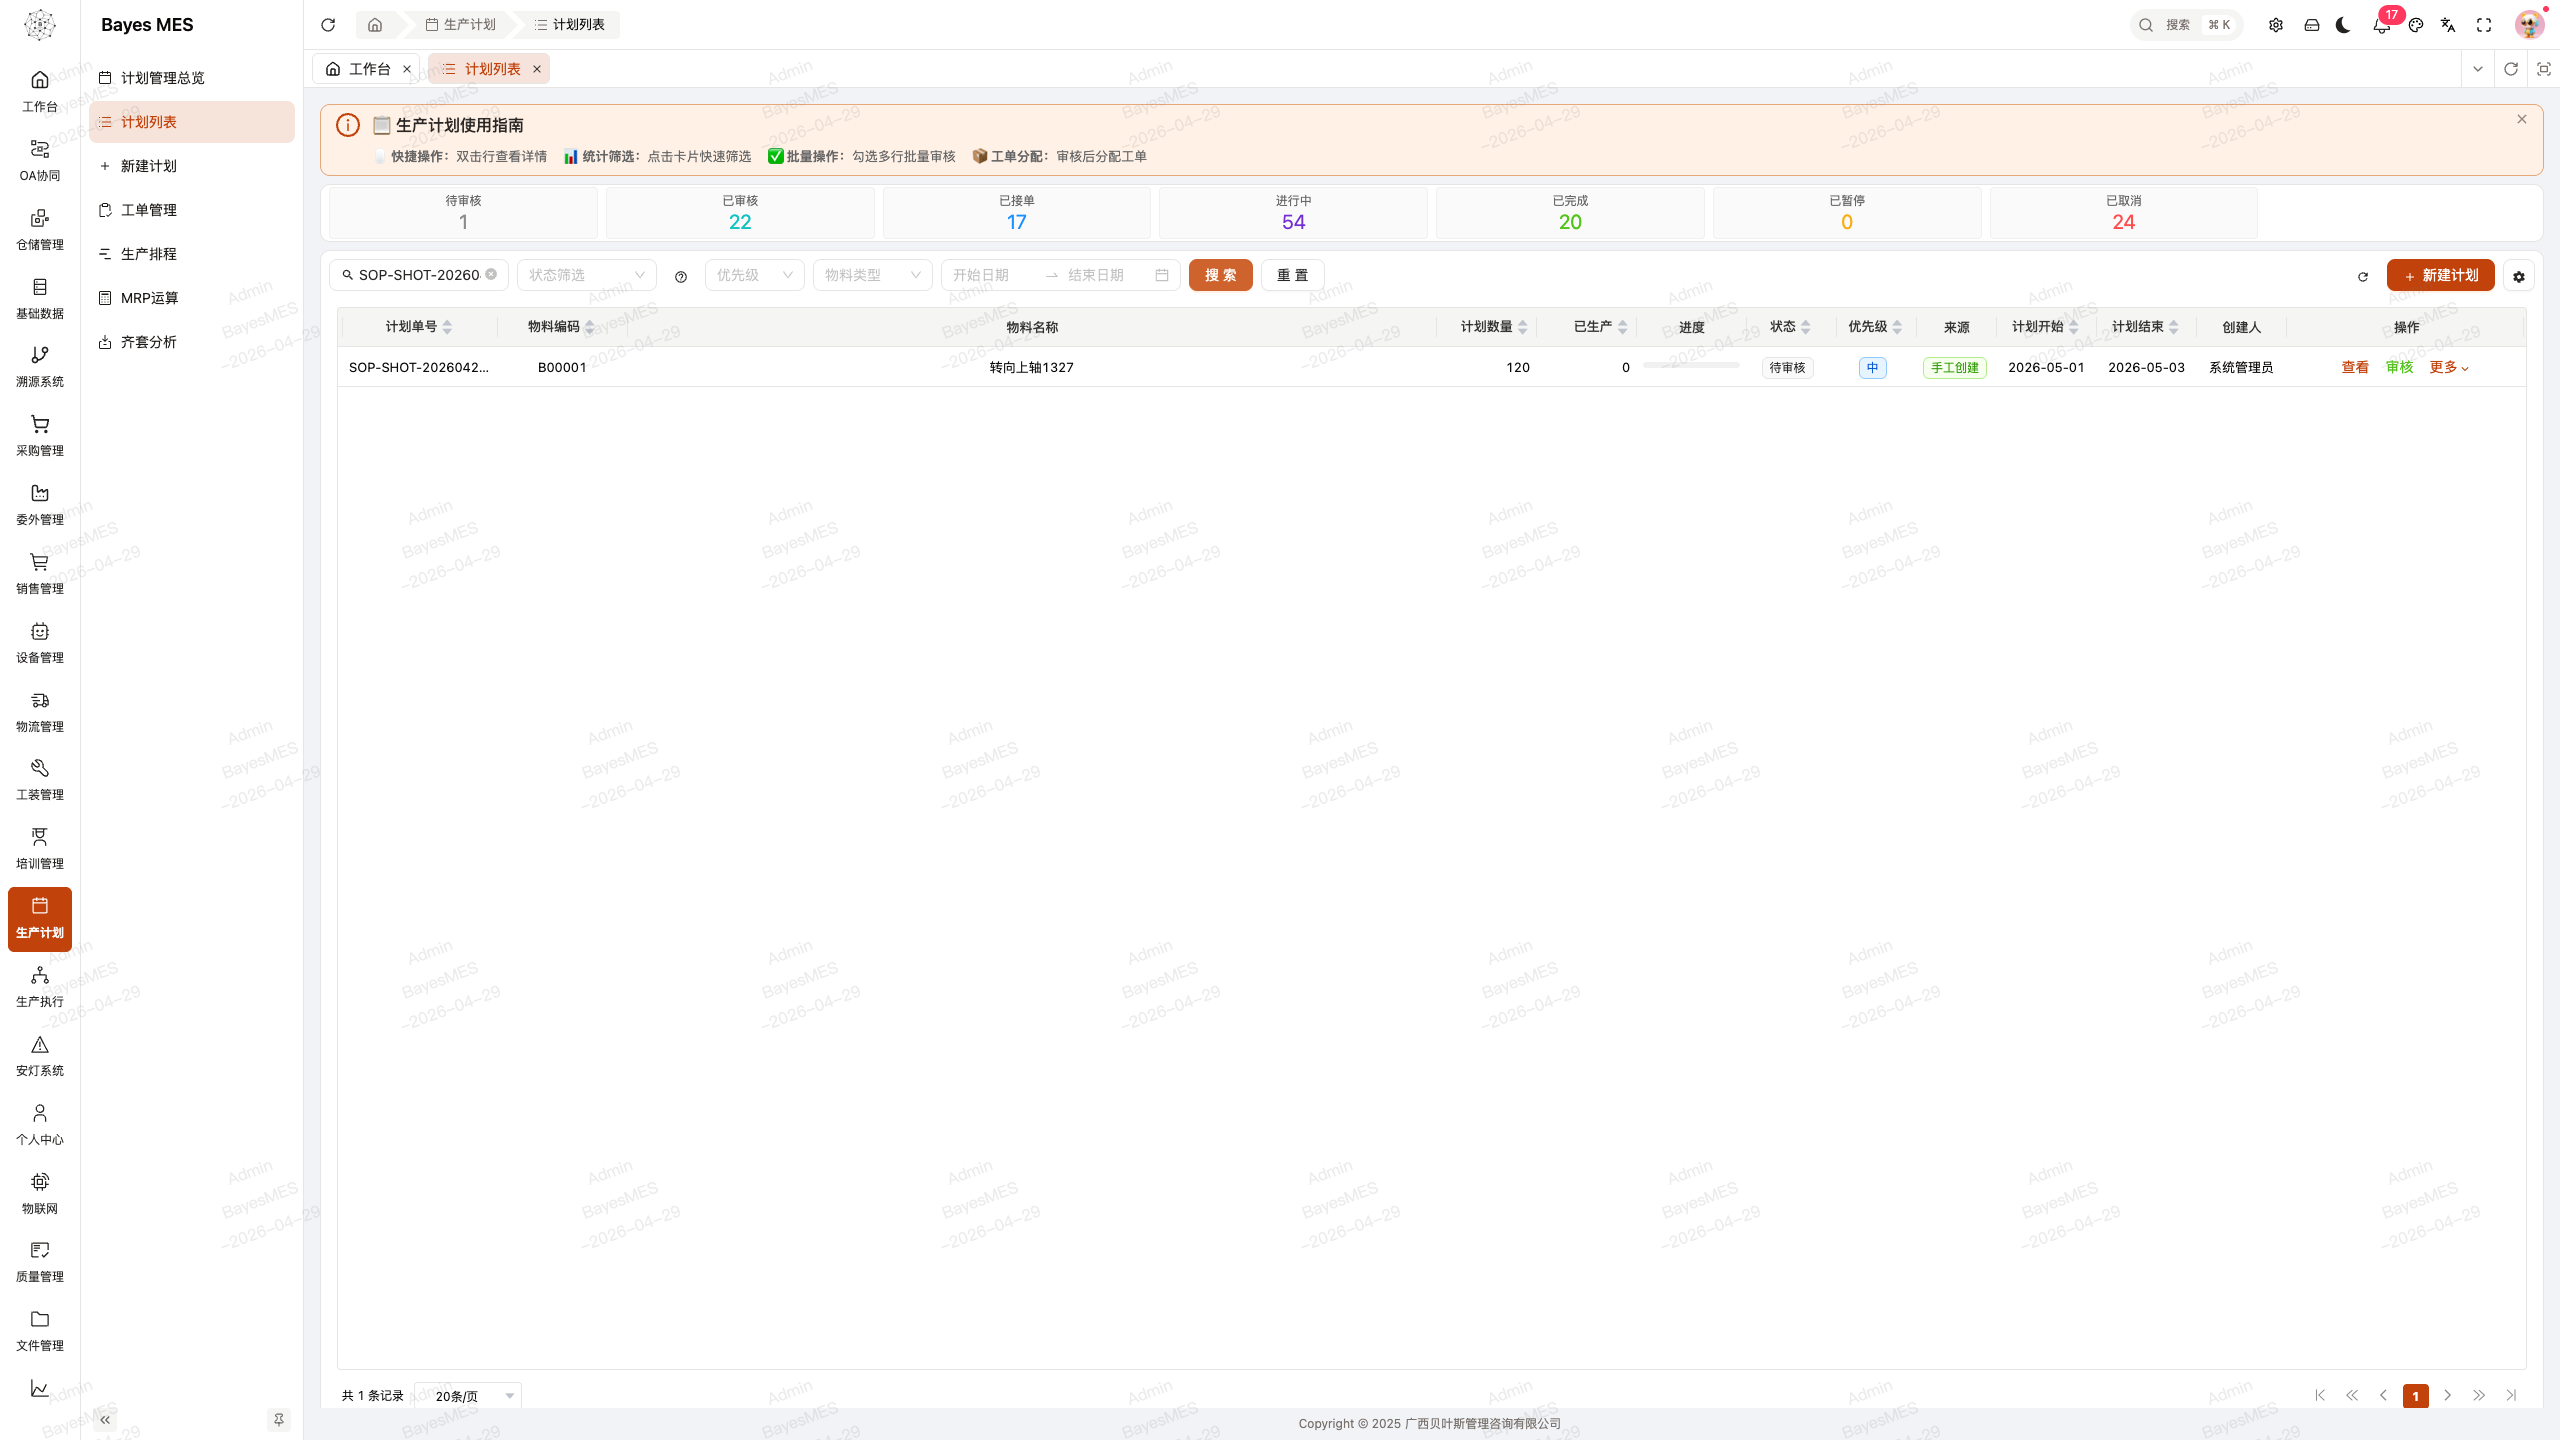
Task: Enter fullscreen mode via top bar icon
Action: click(2484, 25)
